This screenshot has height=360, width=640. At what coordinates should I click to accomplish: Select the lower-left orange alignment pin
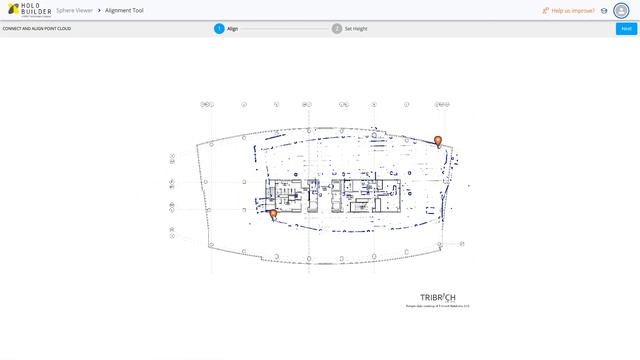click(x=273, y=215)
